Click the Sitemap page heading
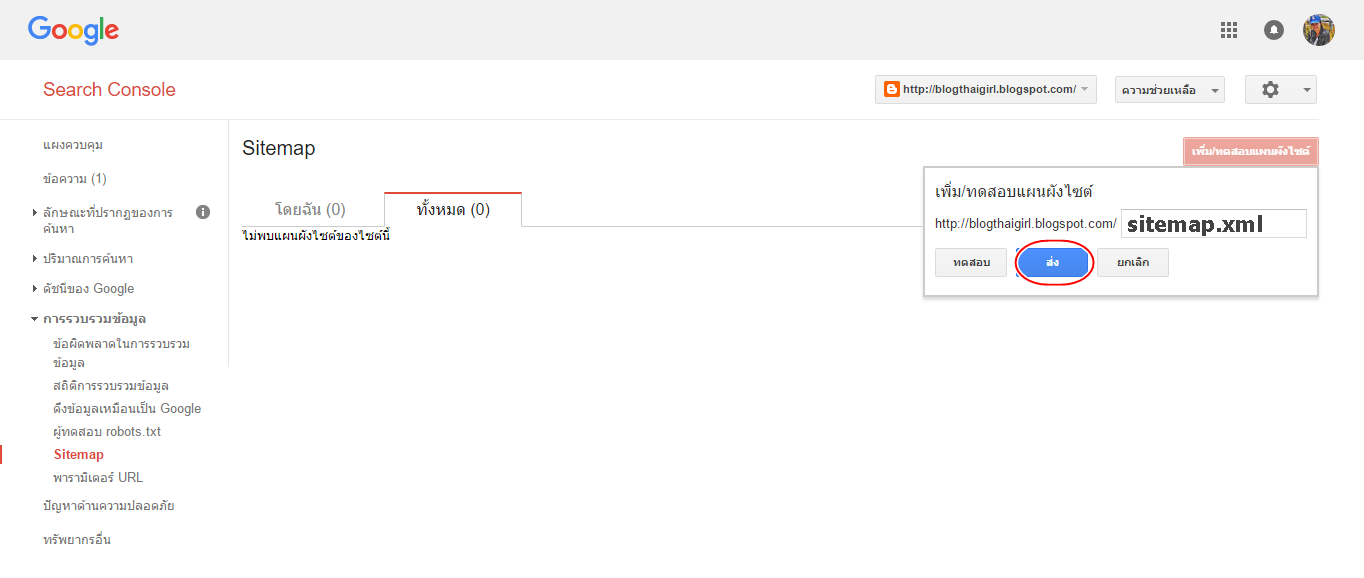 (x=279, y=148)
